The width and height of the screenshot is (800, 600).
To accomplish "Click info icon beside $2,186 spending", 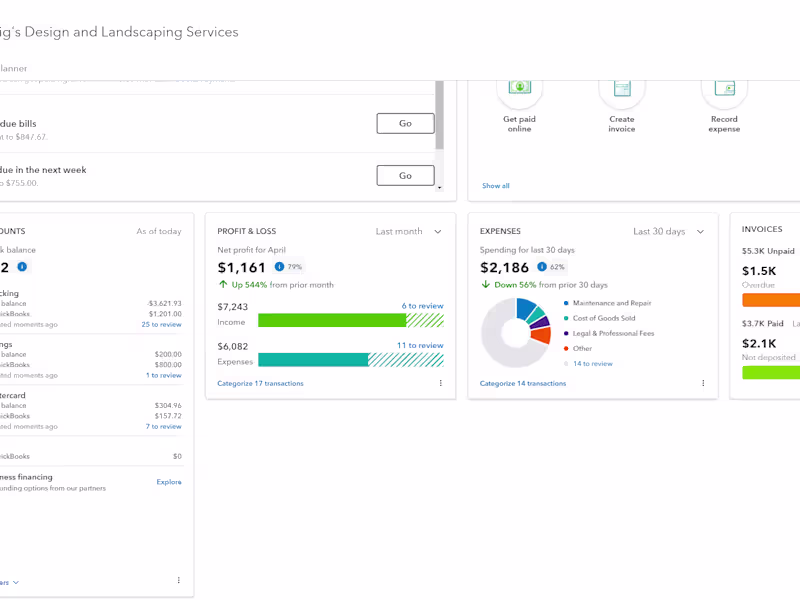I will click(542, 267).
